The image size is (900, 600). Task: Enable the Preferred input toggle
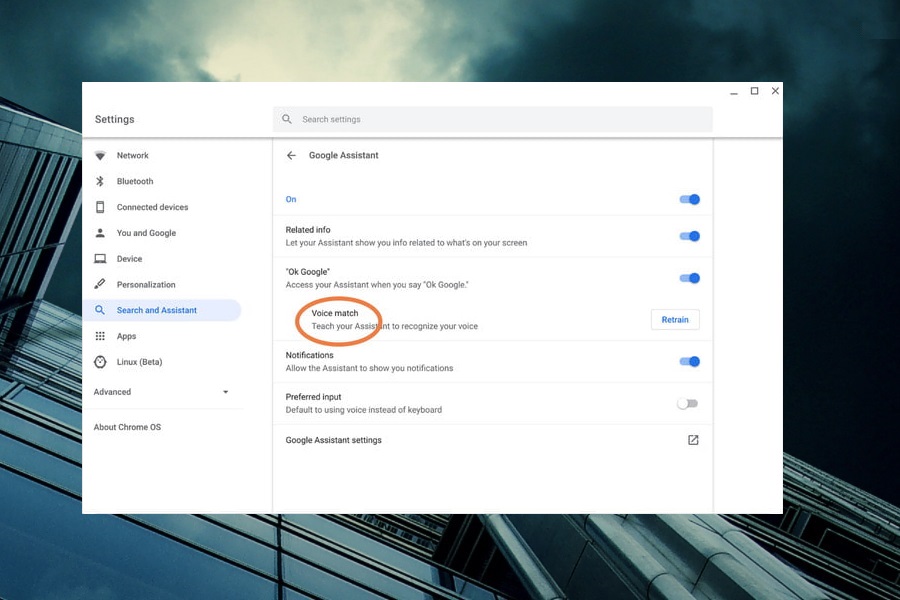tap(687, 403)
